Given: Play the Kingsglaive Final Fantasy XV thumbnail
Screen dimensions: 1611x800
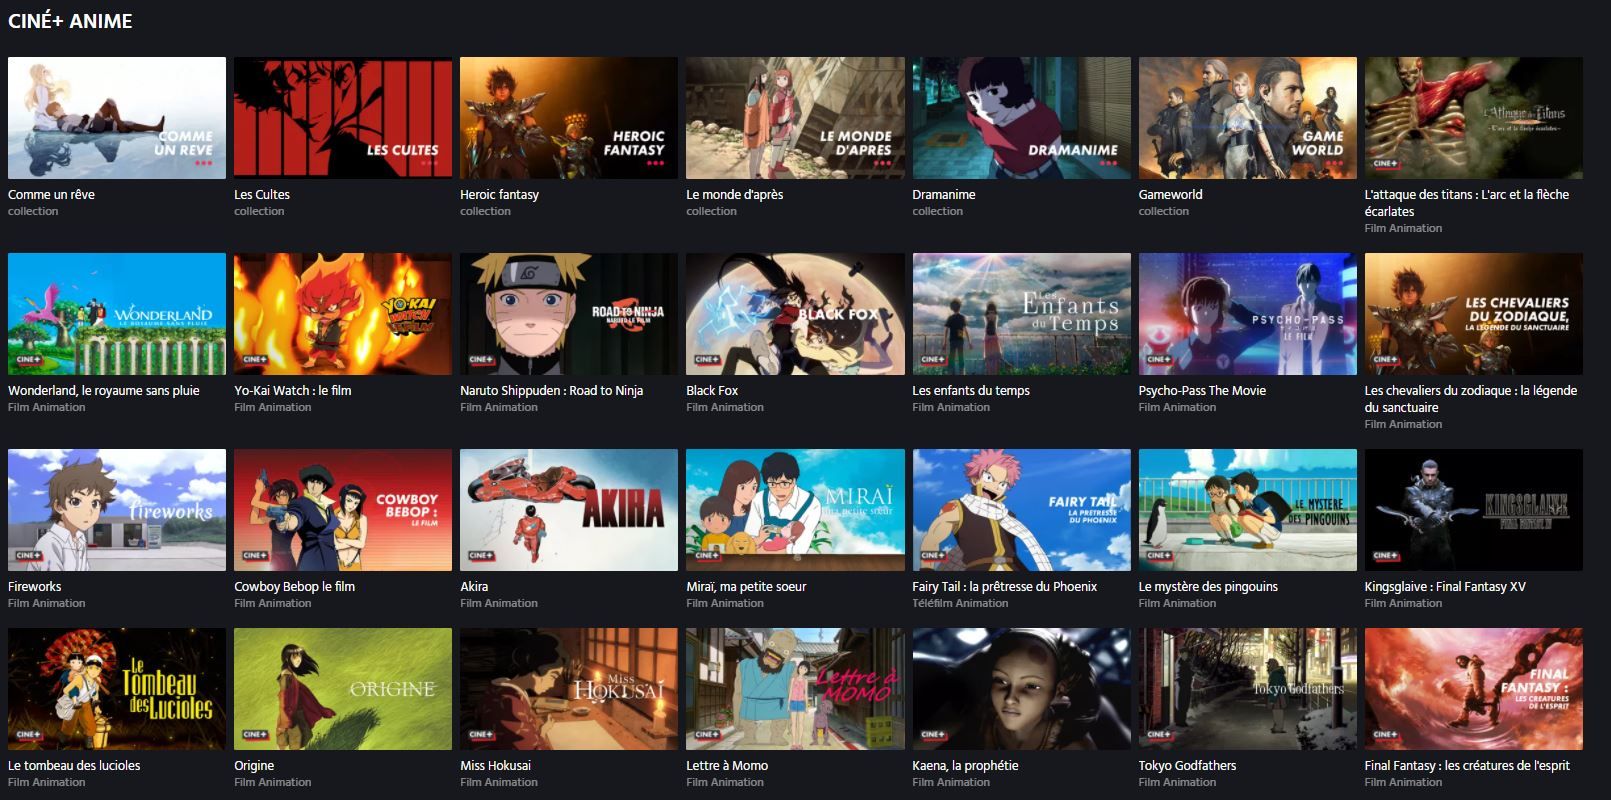Looking at the screenshot, I should [x=1473, y=510].
